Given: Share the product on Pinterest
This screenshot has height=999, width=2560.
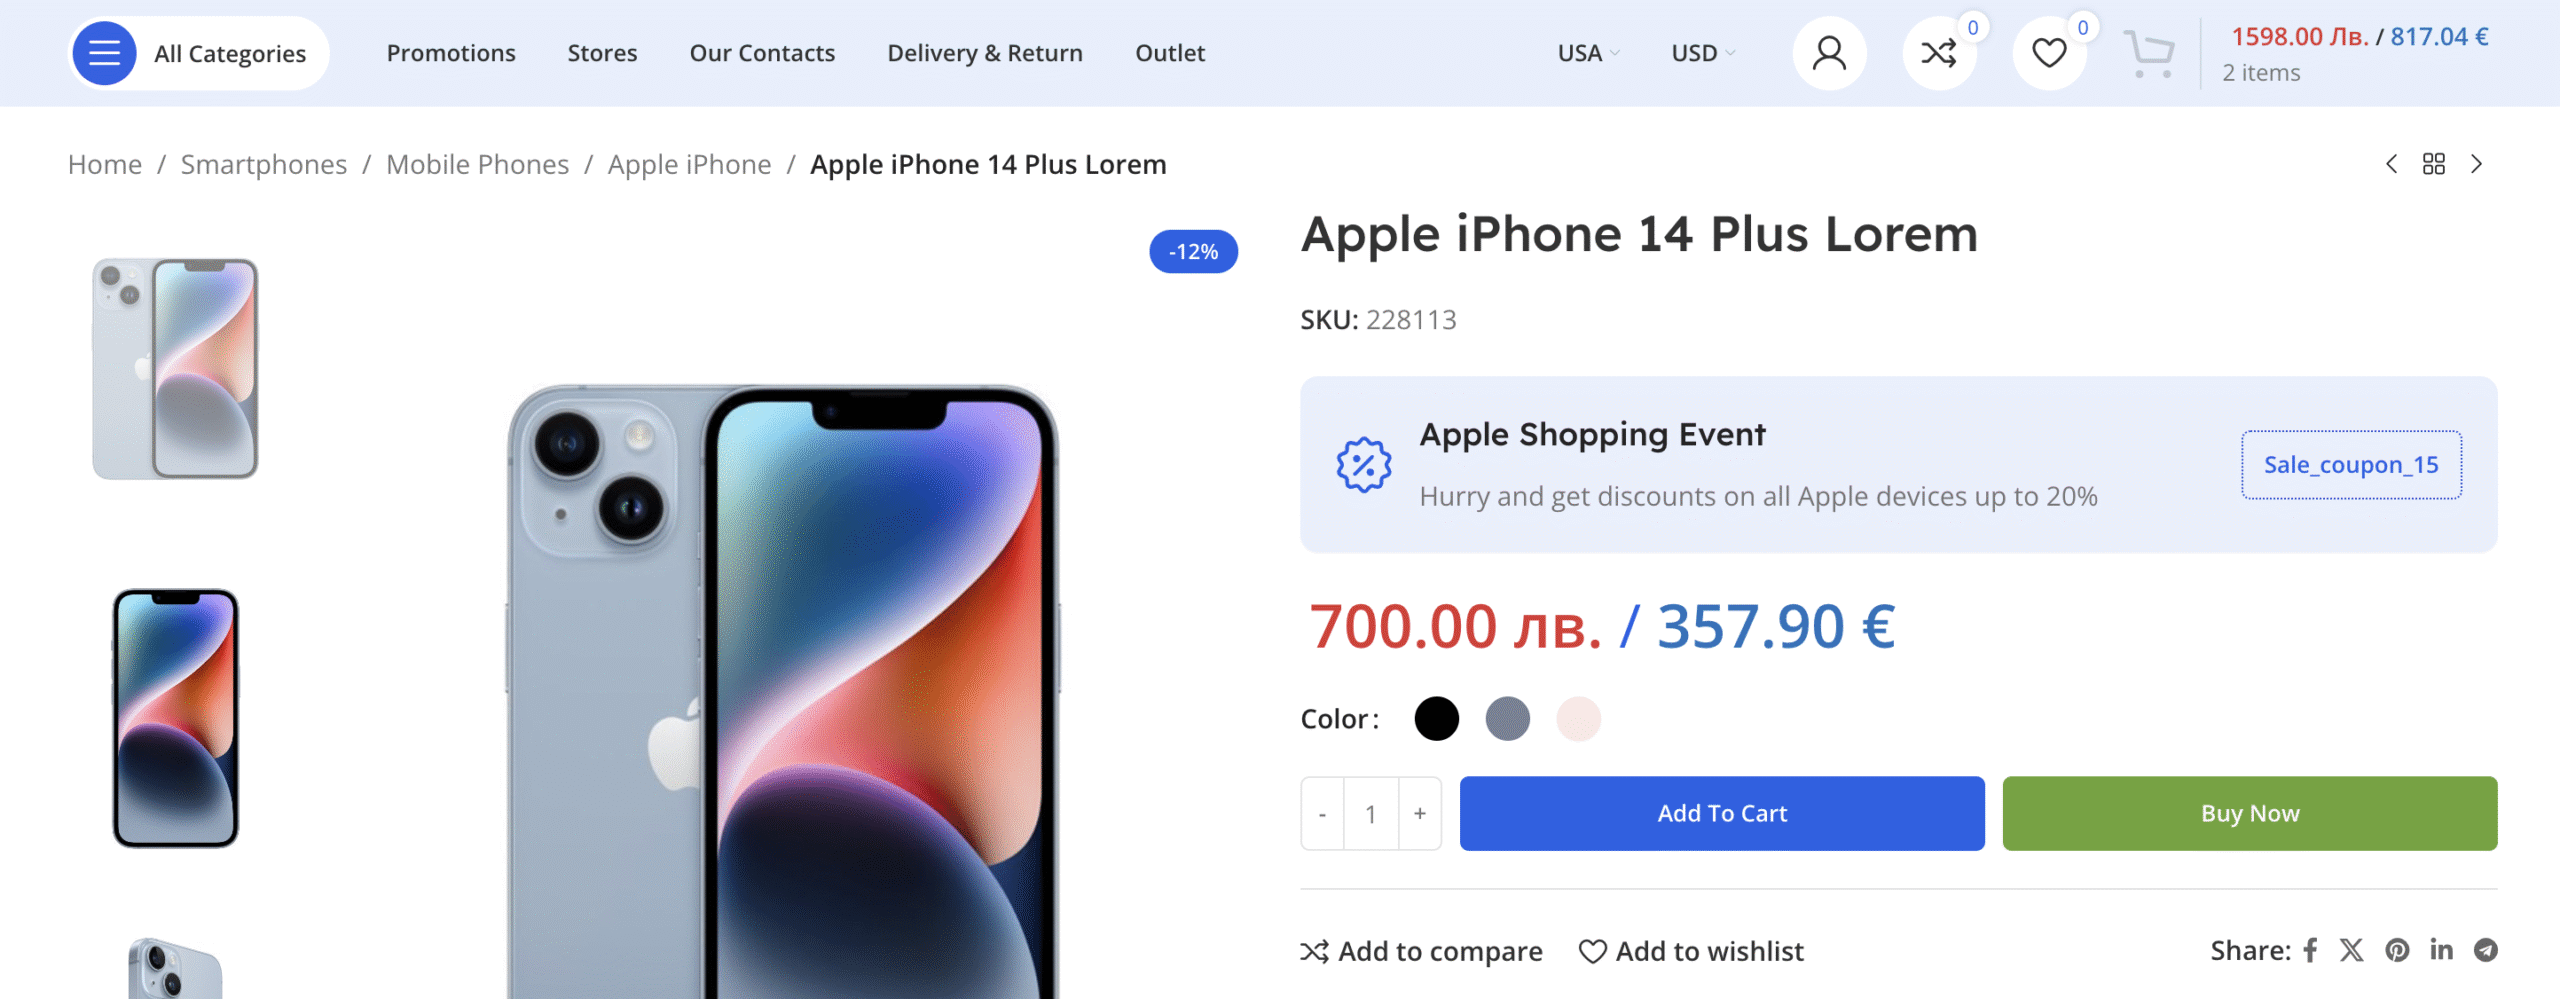Looking at the screenshot, I should (x=2397, y=950).
